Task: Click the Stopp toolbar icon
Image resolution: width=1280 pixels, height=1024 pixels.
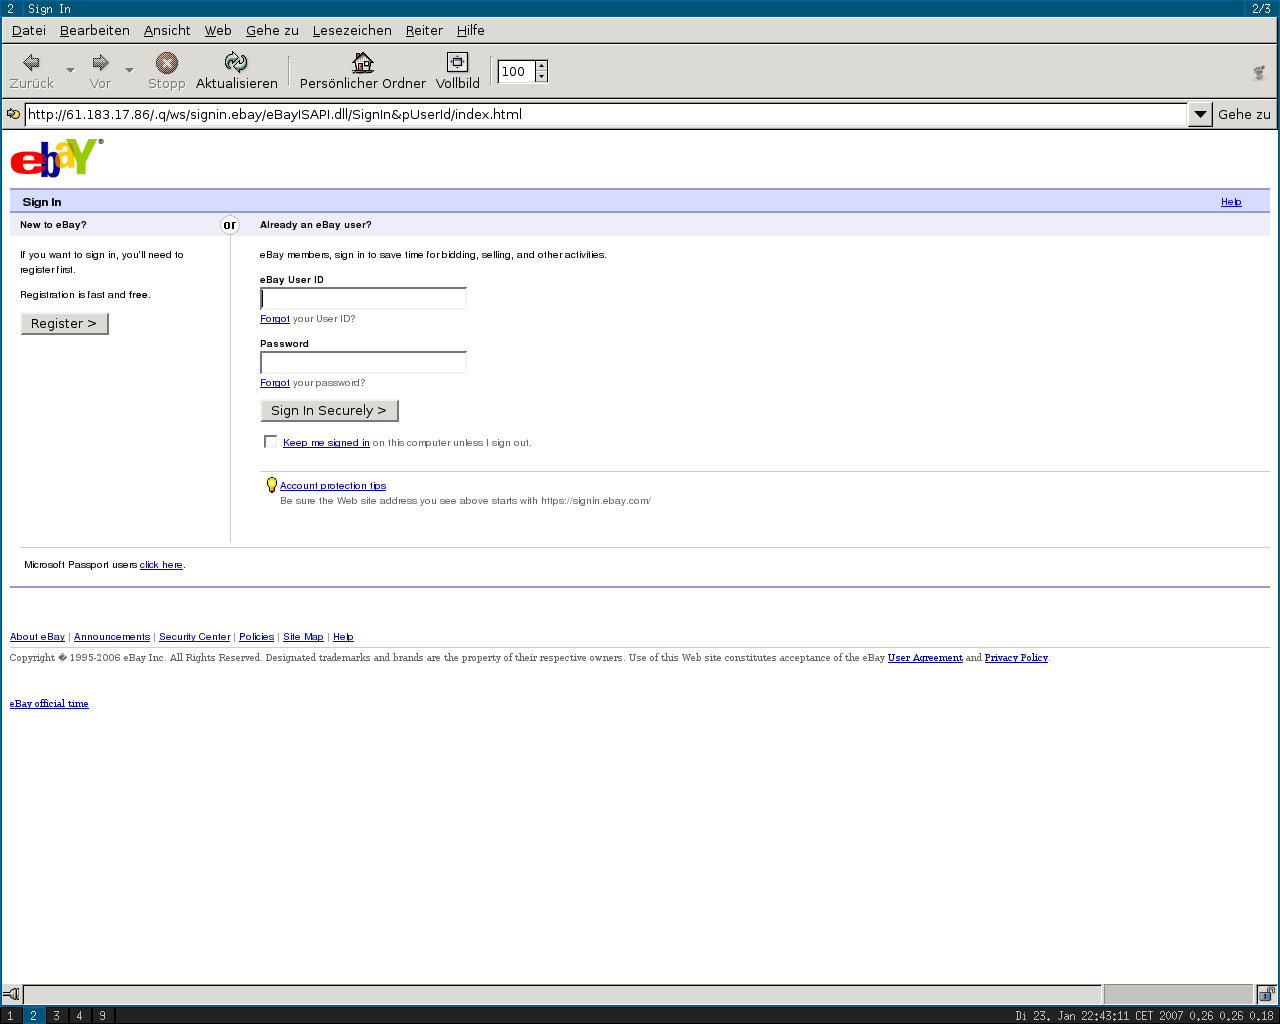Action: coord(167,63)
